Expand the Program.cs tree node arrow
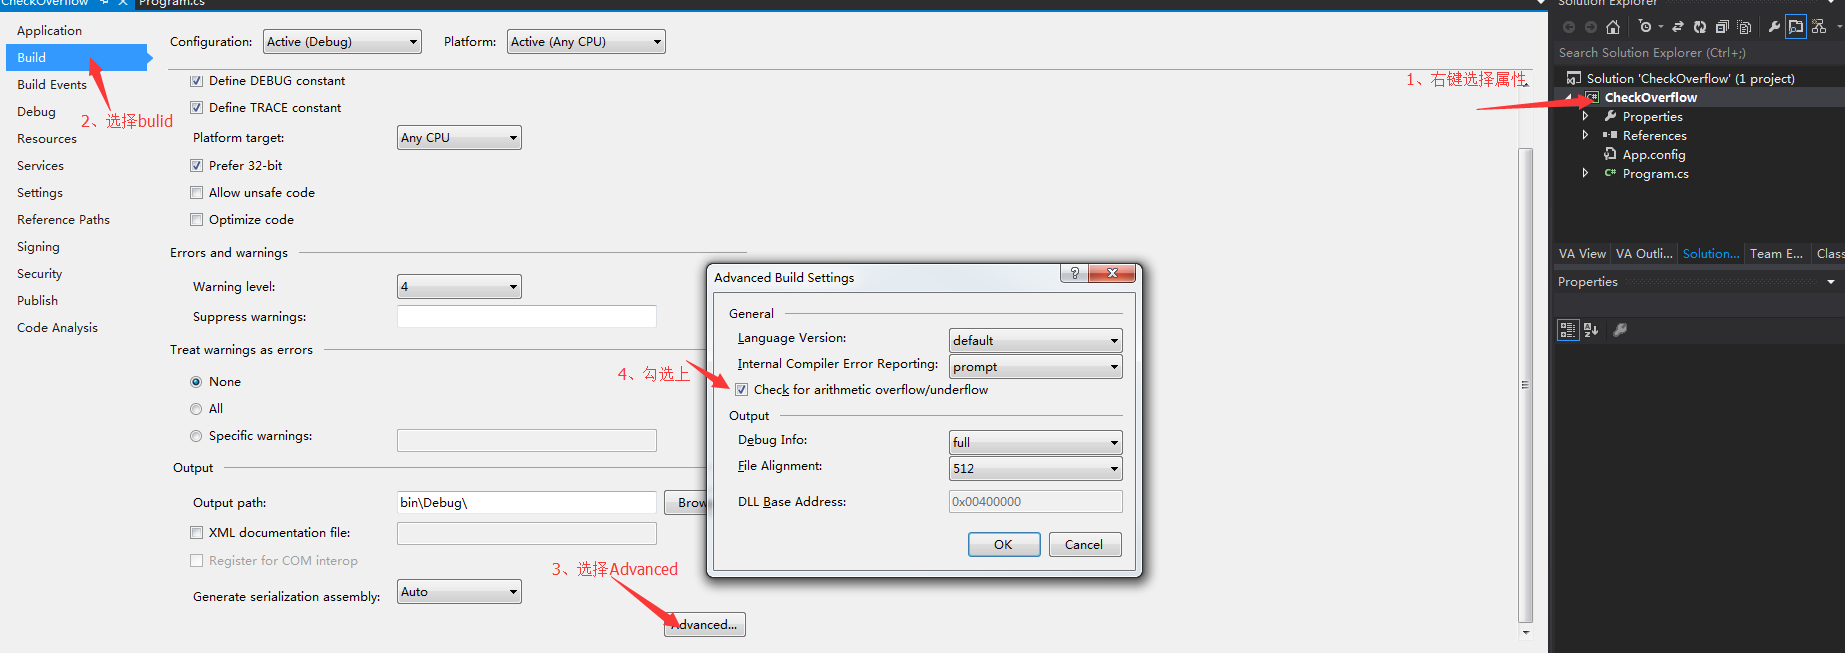Image resolution: width=1845 pixels, height=653 pixels. click(1585, 173)
